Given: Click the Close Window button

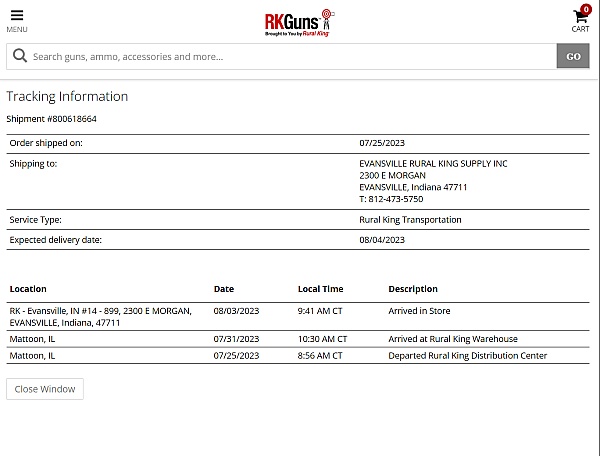Looking at the screenshot, I should click(45, 389).
